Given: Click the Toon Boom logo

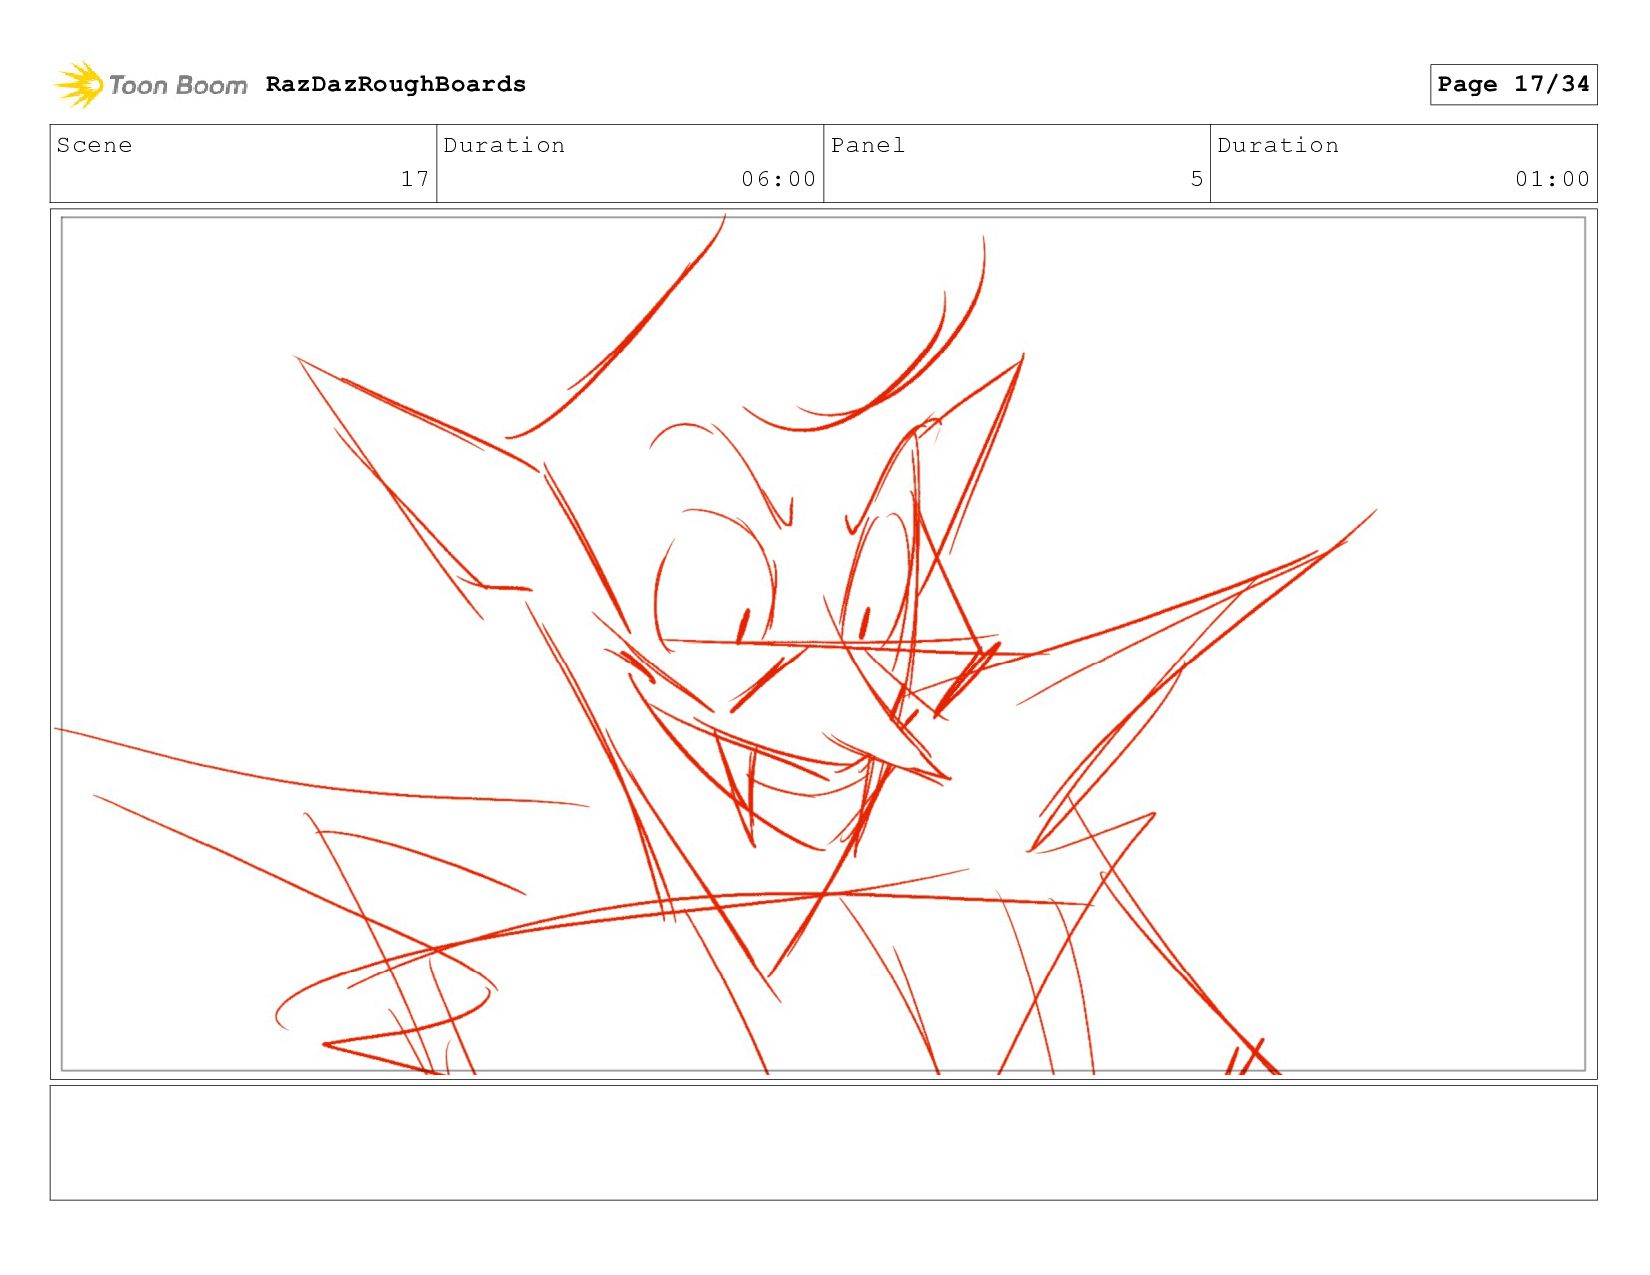Looking at the screenshot, I should pyautogui.click(x=150, y=85).
